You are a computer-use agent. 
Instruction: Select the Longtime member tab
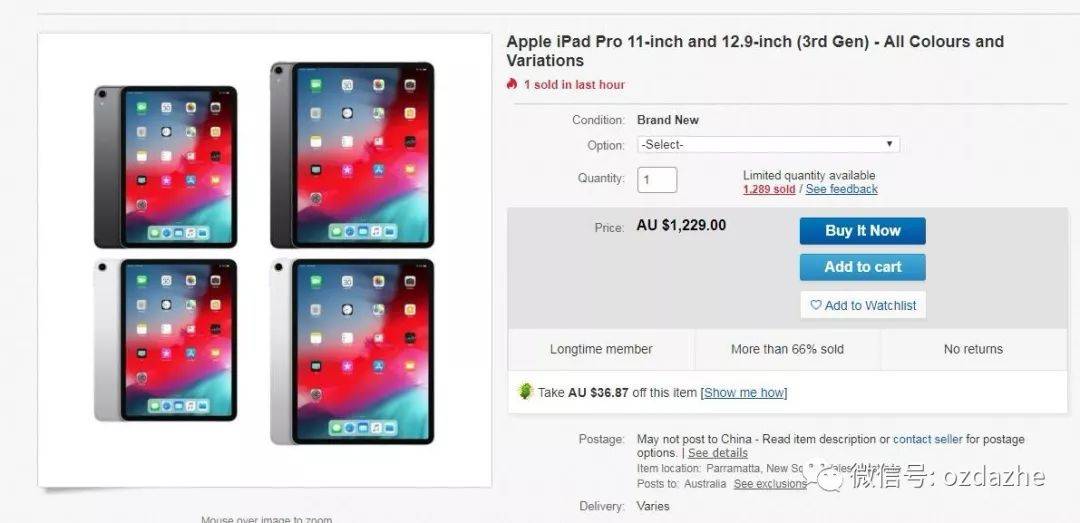pyautogui.click(x=601, y=349)
